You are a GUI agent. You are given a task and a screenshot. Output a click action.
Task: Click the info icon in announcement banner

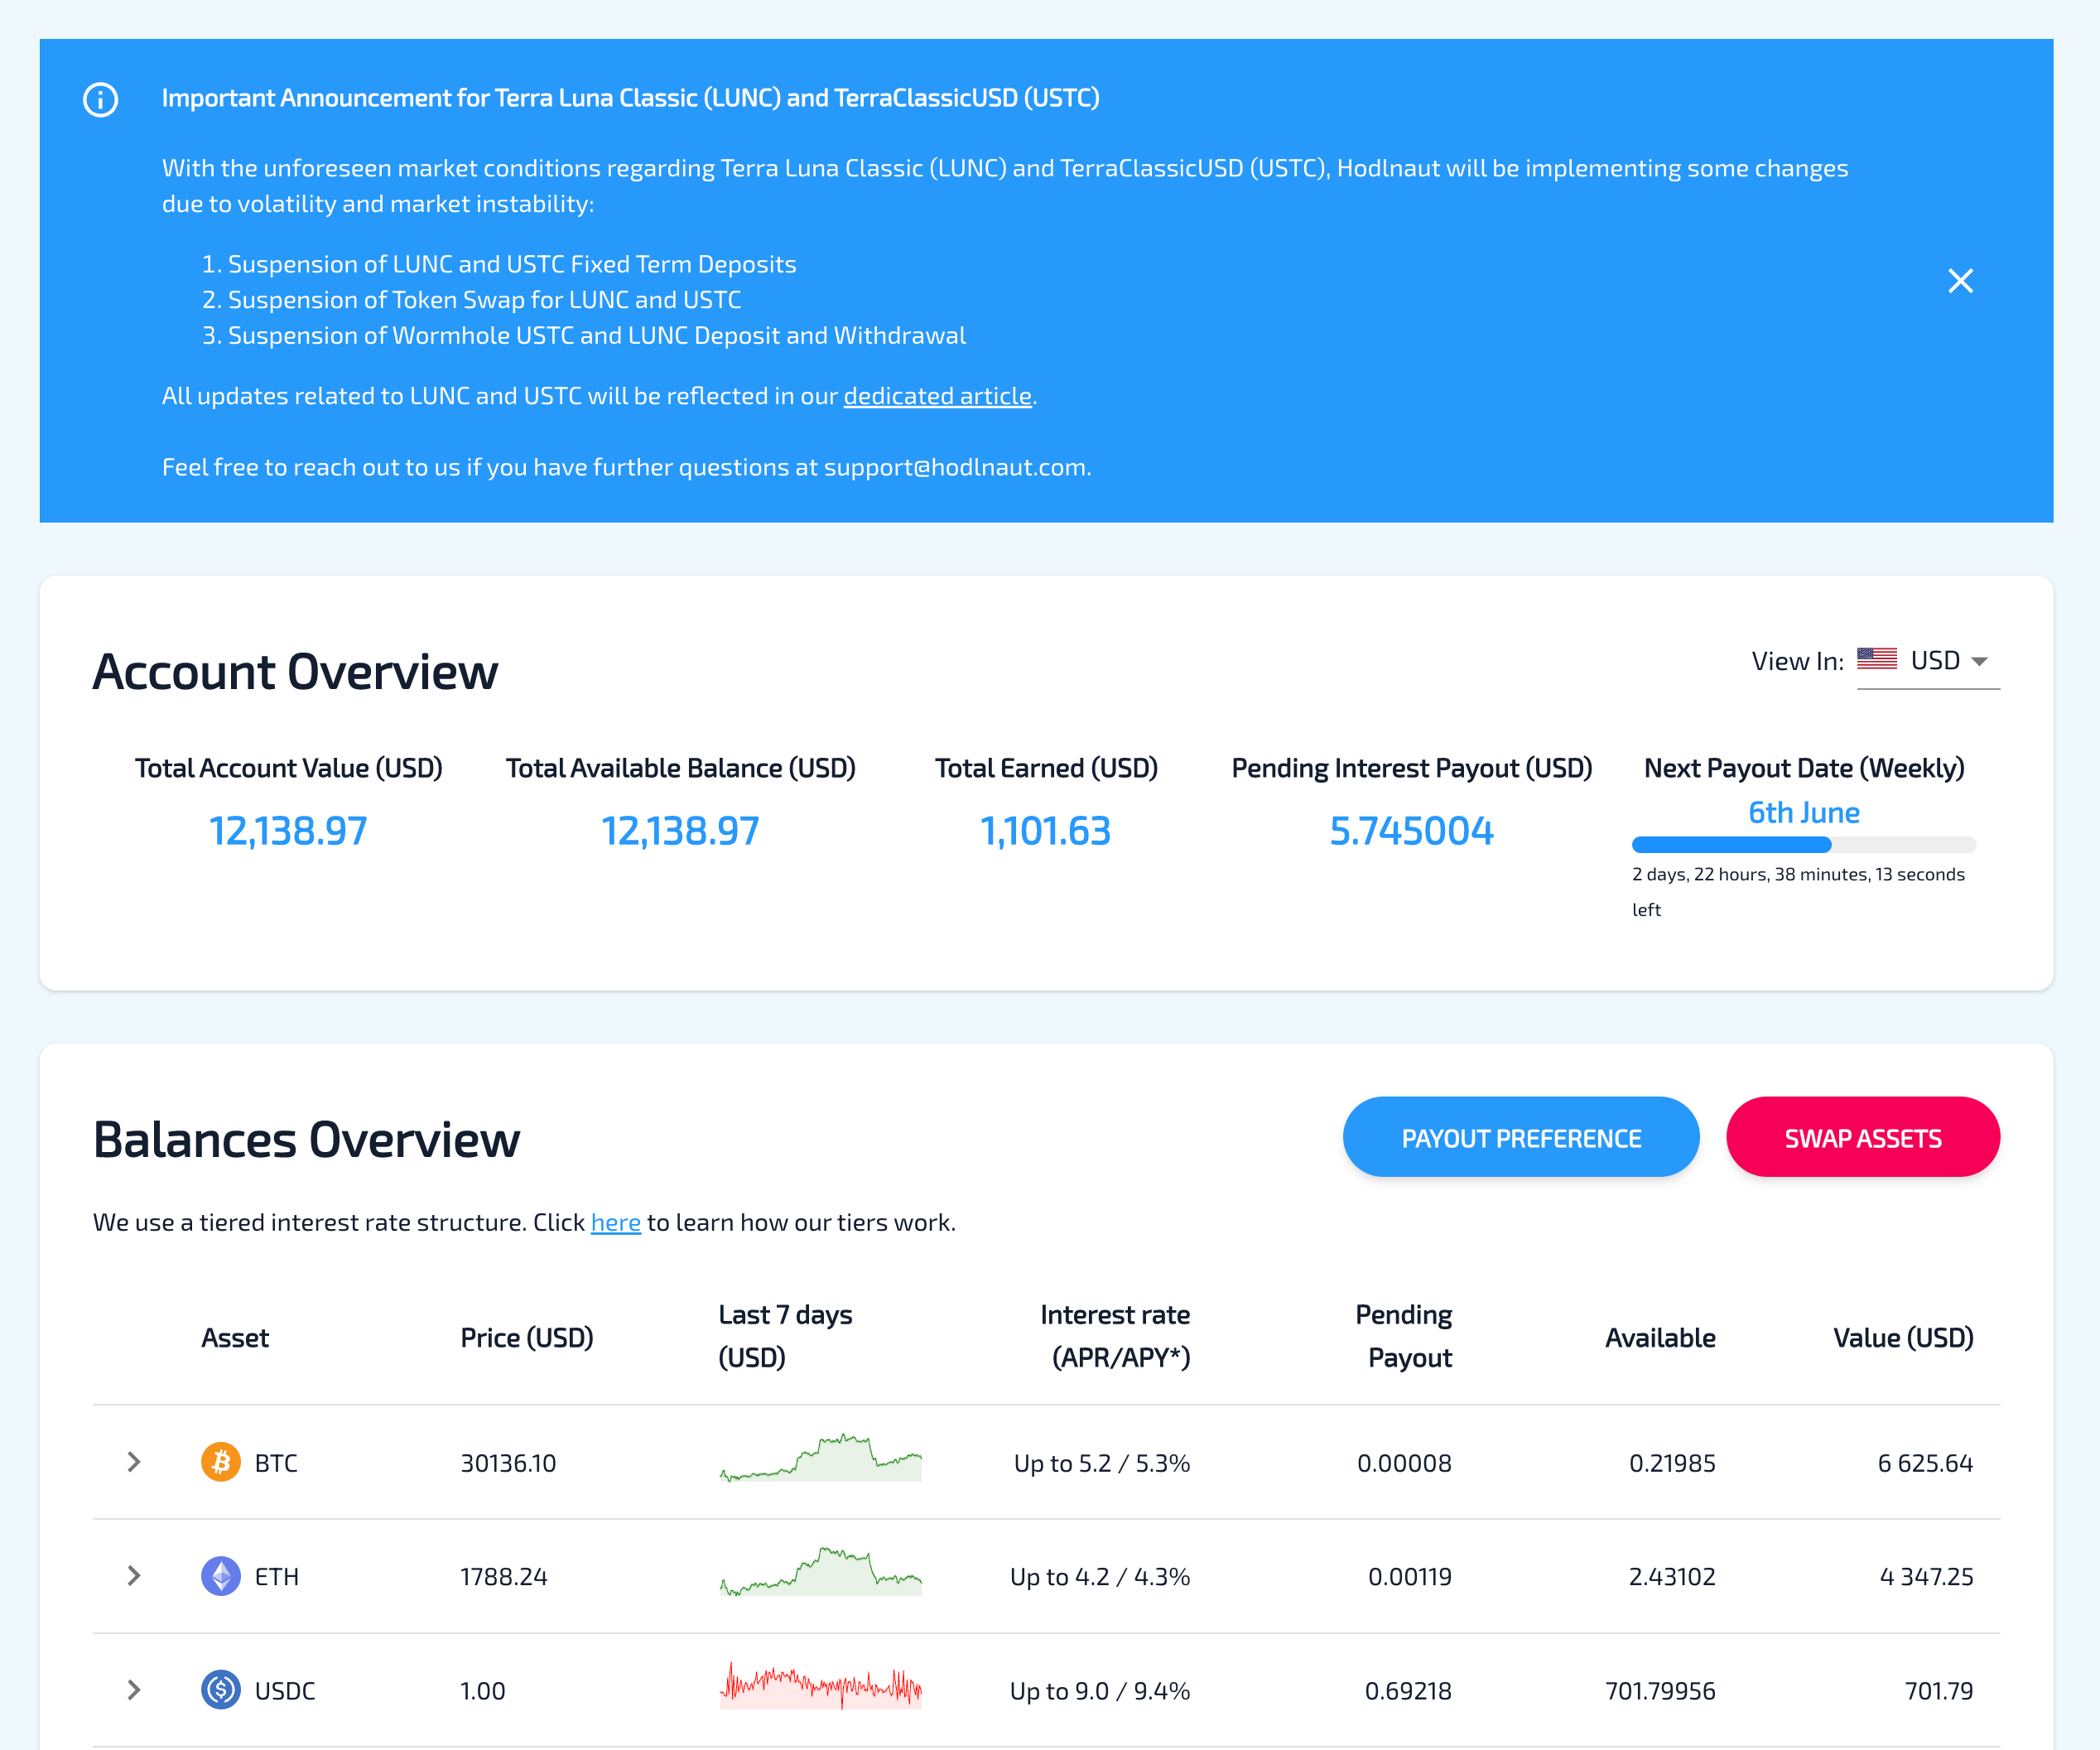100,99
